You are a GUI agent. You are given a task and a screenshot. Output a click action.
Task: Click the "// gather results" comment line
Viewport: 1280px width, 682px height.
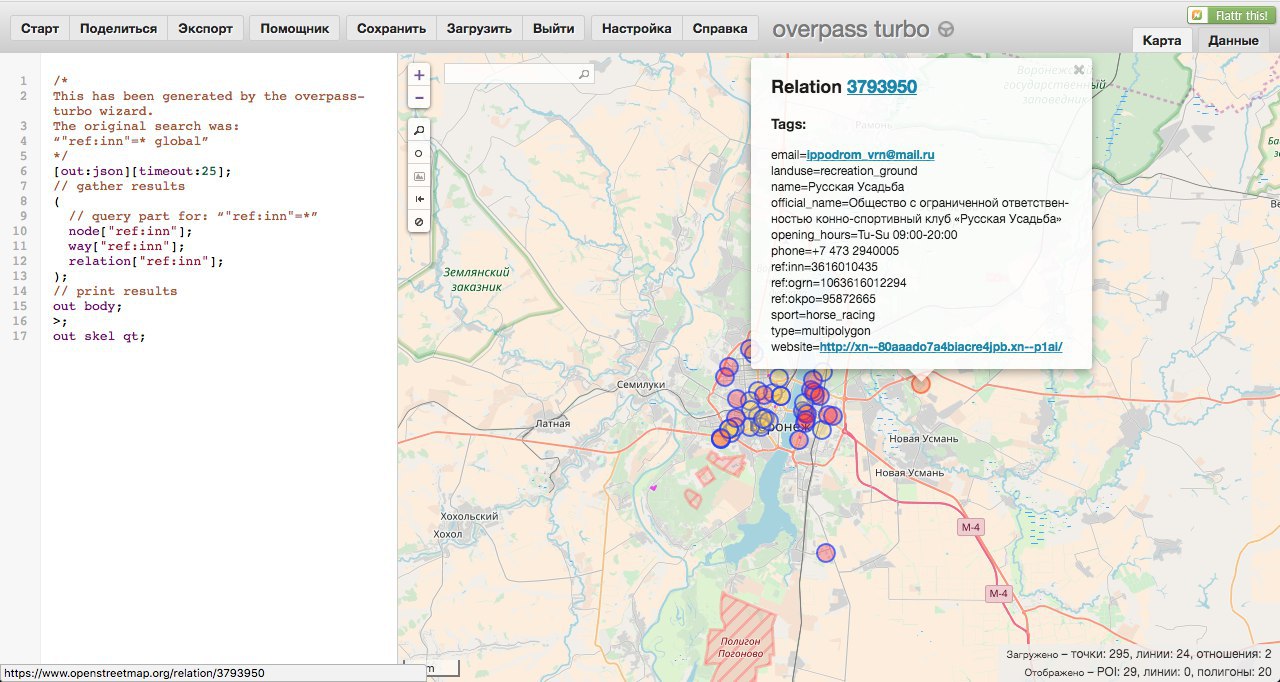tap(119, 186)
